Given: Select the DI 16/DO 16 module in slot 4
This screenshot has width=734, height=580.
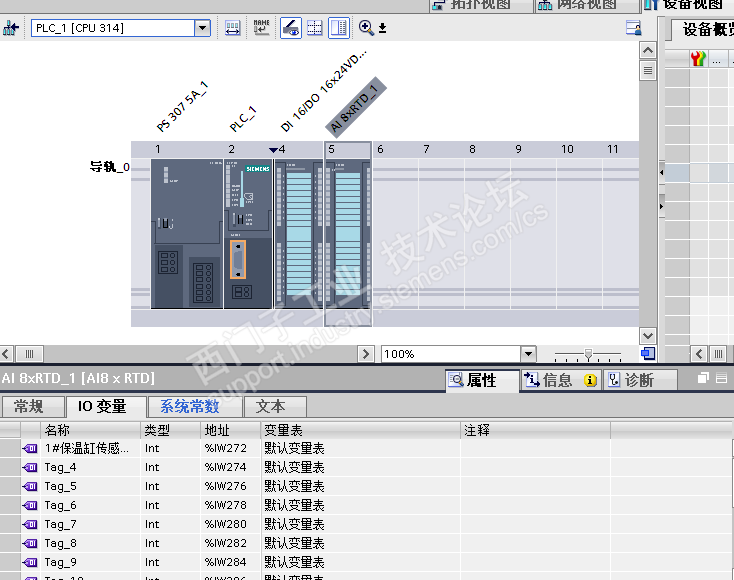Looking at the screenshot, I should coord(298,234).
